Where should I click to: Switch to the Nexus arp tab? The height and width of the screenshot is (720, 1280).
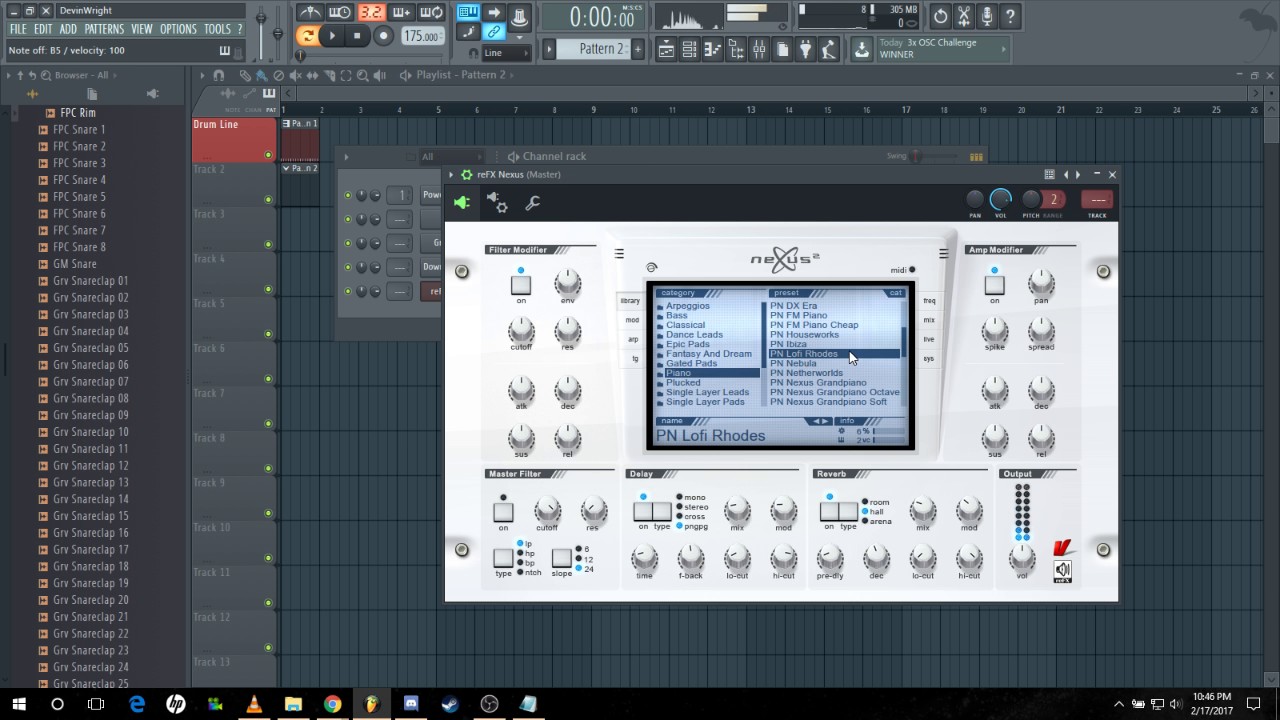(x=632, y=339)
